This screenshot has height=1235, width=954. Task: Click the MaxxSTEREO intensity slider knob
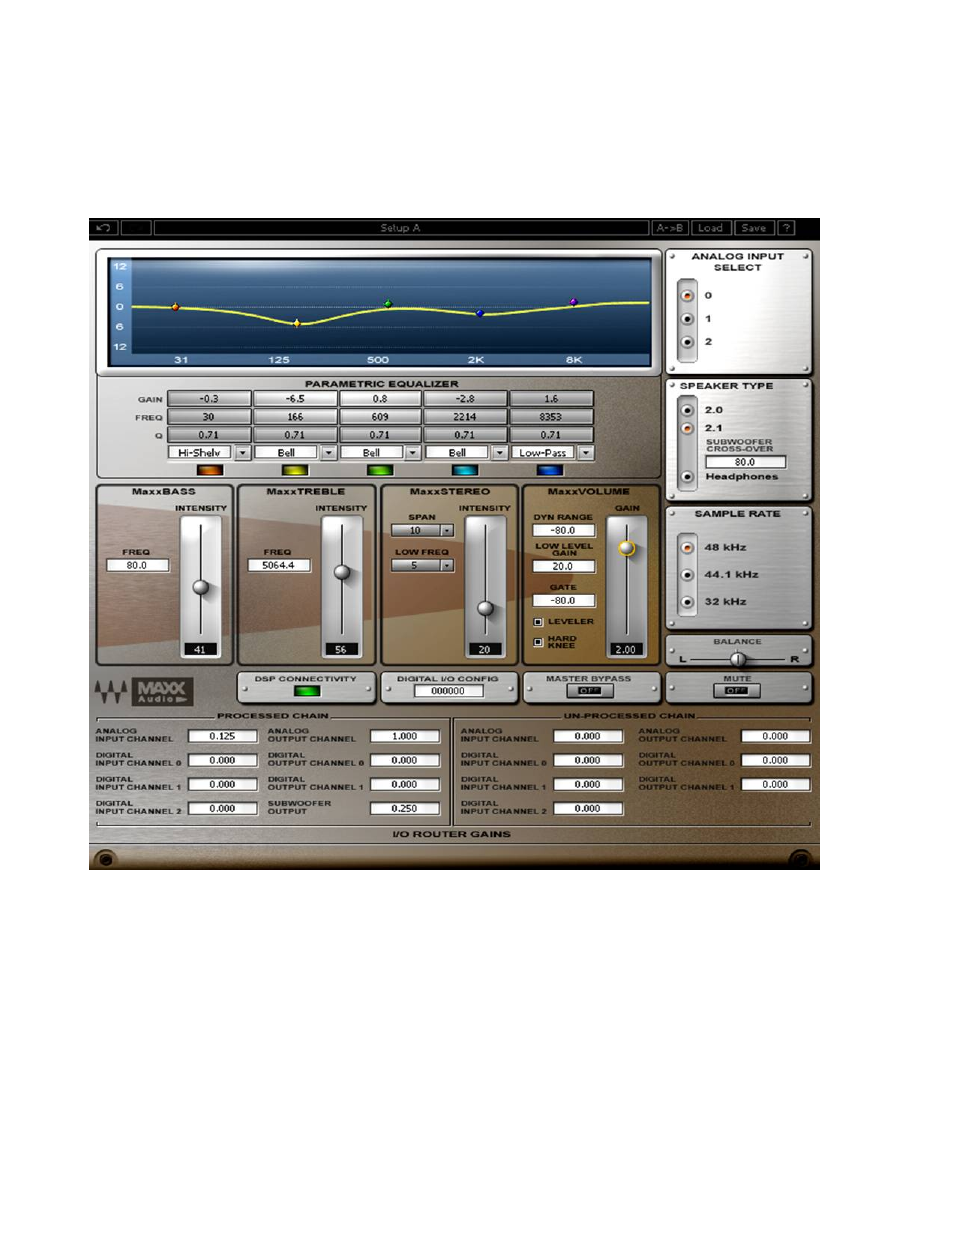485,608
